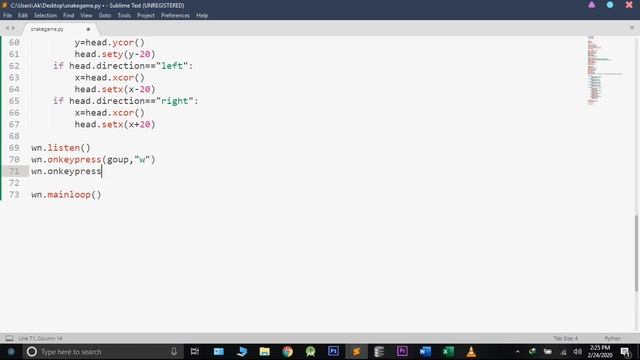Click the purple triangle title bar icon

click(591, 5)
